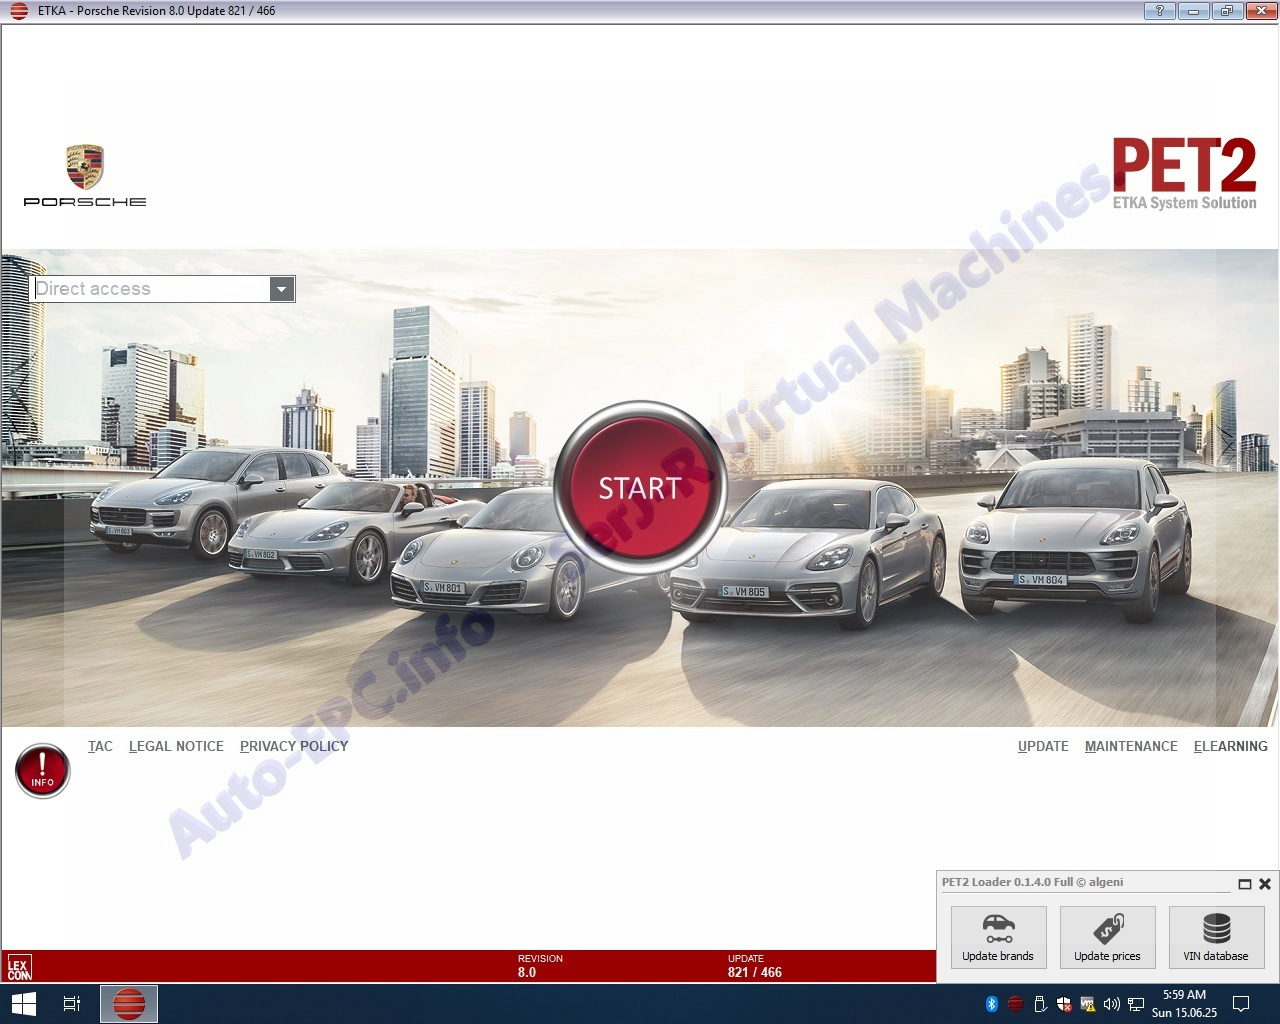Open the ELEARNING menu item
The width and height of the screenshot is (1280, 1024).
pyautogui.click(x=1230, y=746)
